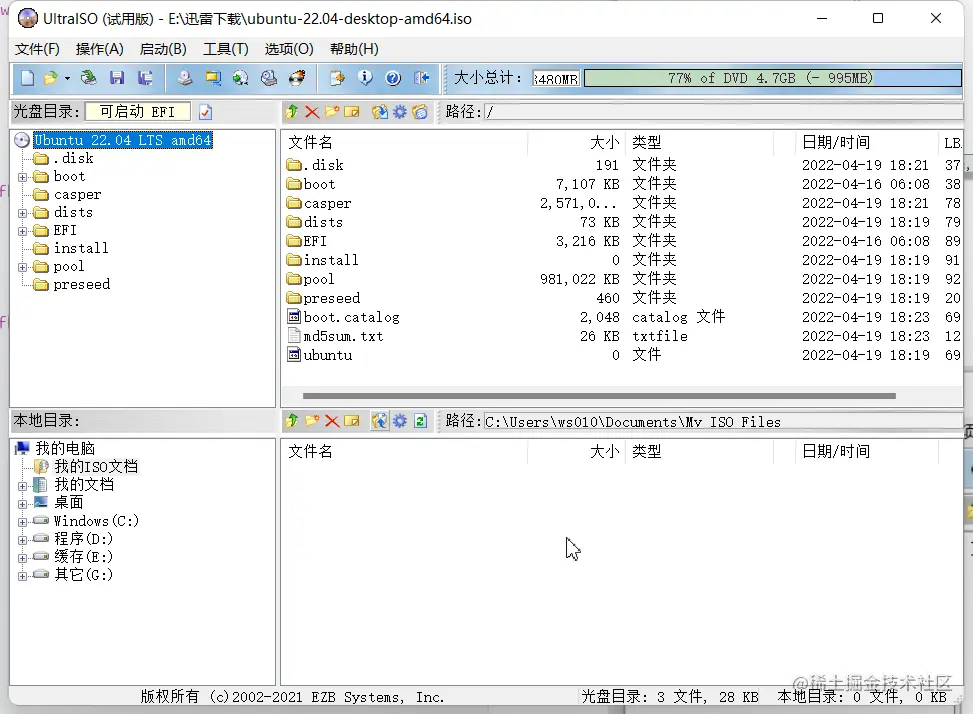
Task: Expand 桌面 tree node
Action: 22,504
